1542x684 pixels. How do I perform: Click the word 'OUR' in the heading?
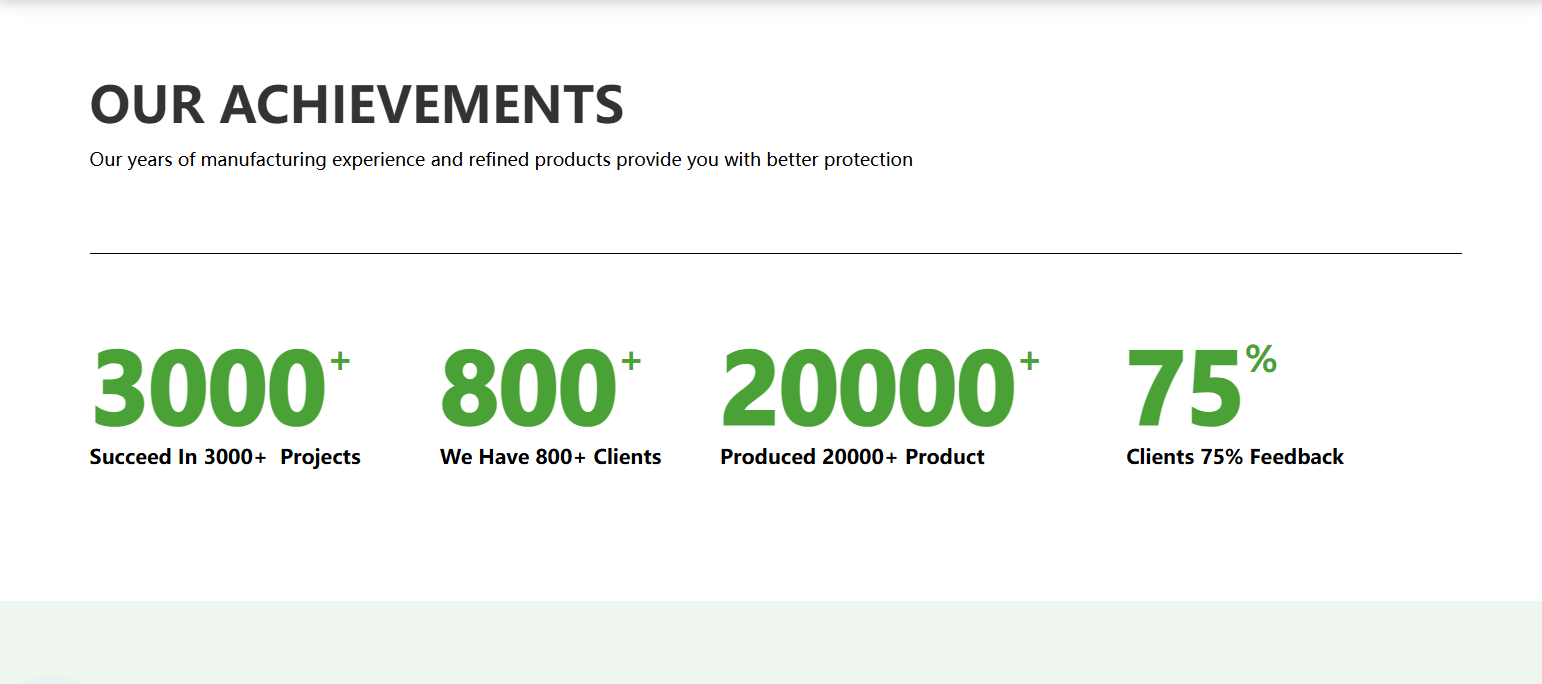[146, 105]
